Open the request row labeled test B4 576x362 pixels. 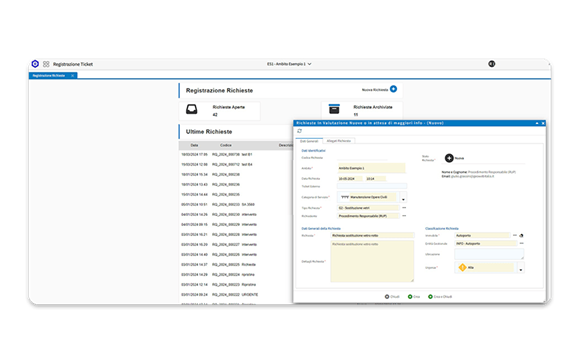236,164
